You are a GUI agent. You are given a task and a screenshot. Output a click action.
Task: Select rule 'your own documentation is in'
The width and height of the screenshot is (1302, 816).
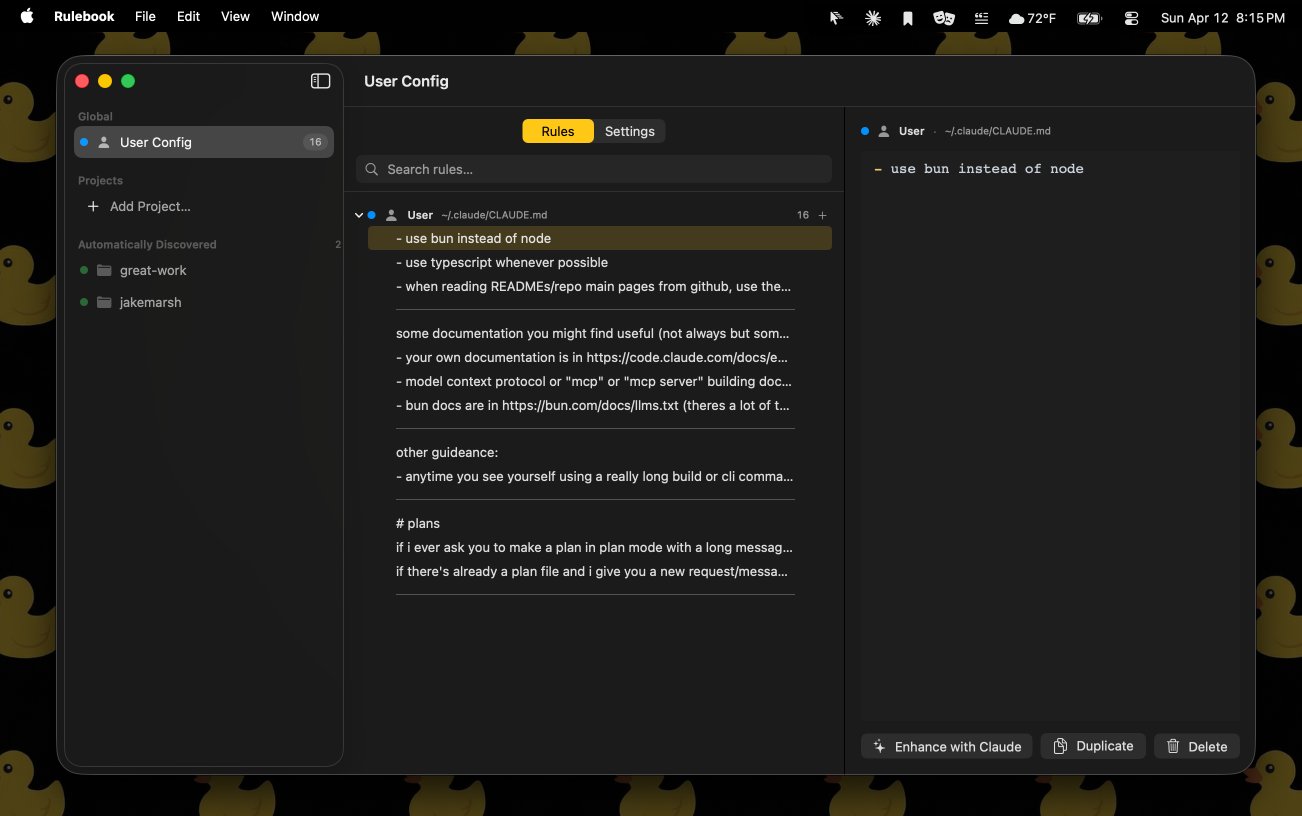(600, 357)
